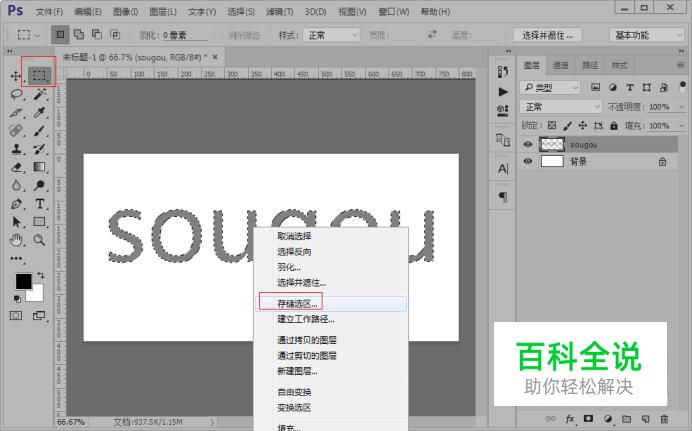Open the 基本功能 workspace dropdown
The height and width of the screenshot is (431, 692).
point(647,35)
